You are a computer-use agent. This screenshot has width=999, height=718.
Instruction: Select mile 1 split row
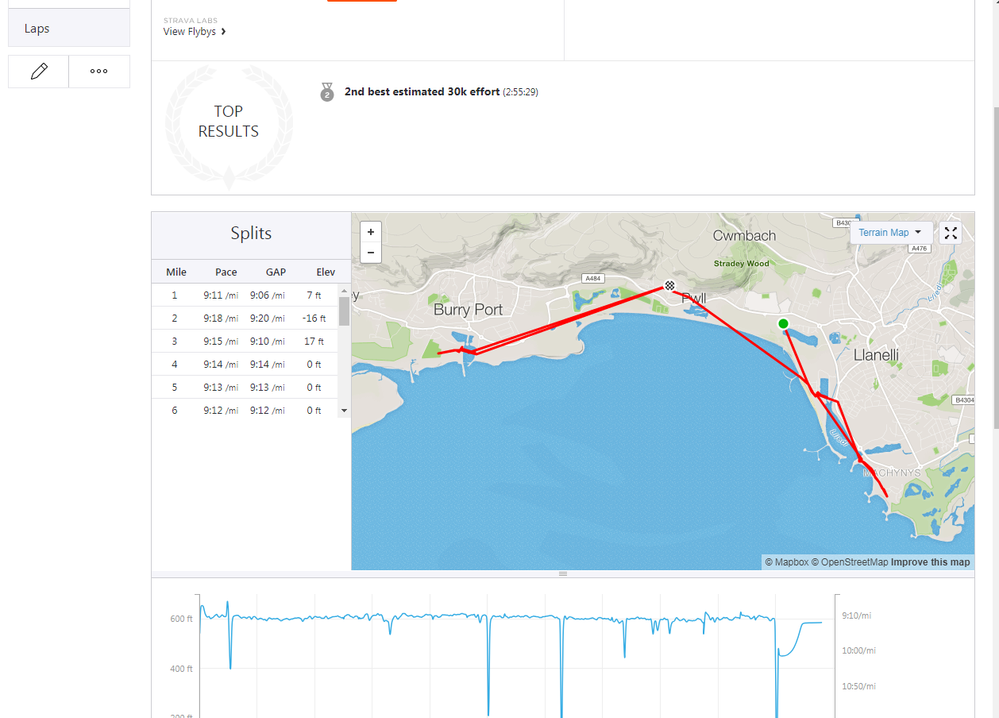pos(245,296)
